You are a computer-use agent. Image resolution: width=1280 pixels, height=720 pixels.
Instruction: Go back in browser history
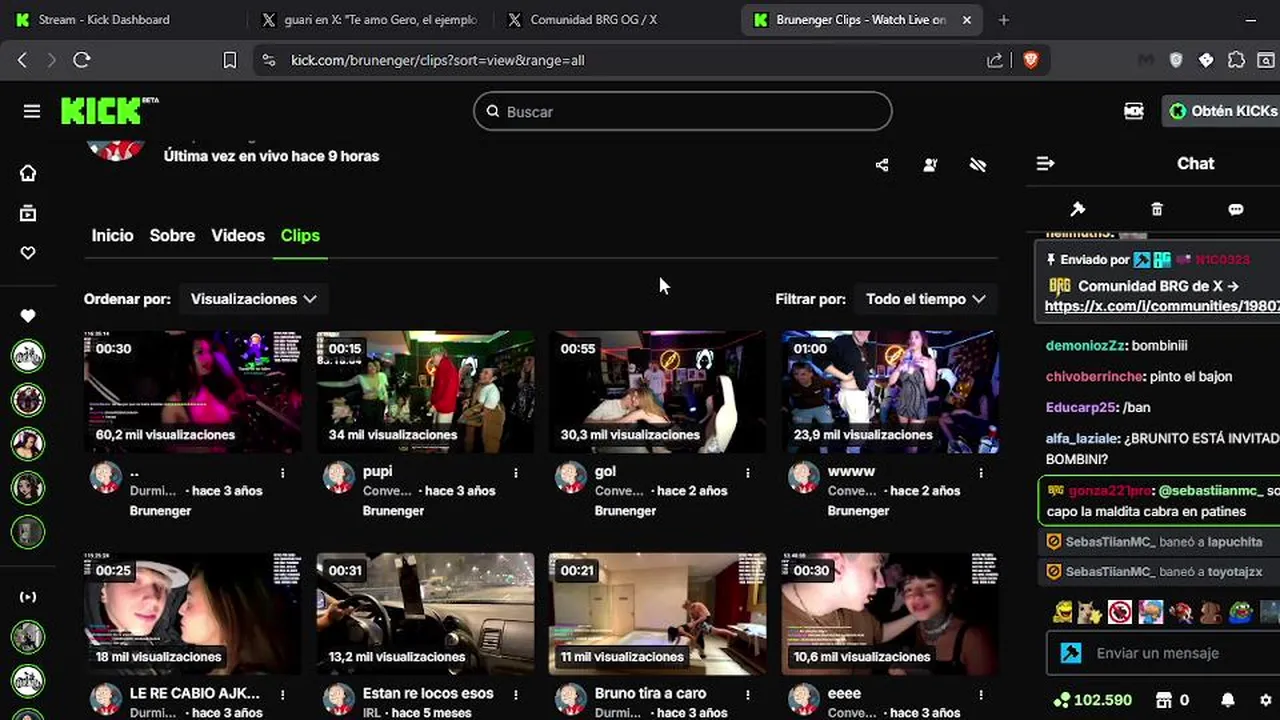click(22, 60)
